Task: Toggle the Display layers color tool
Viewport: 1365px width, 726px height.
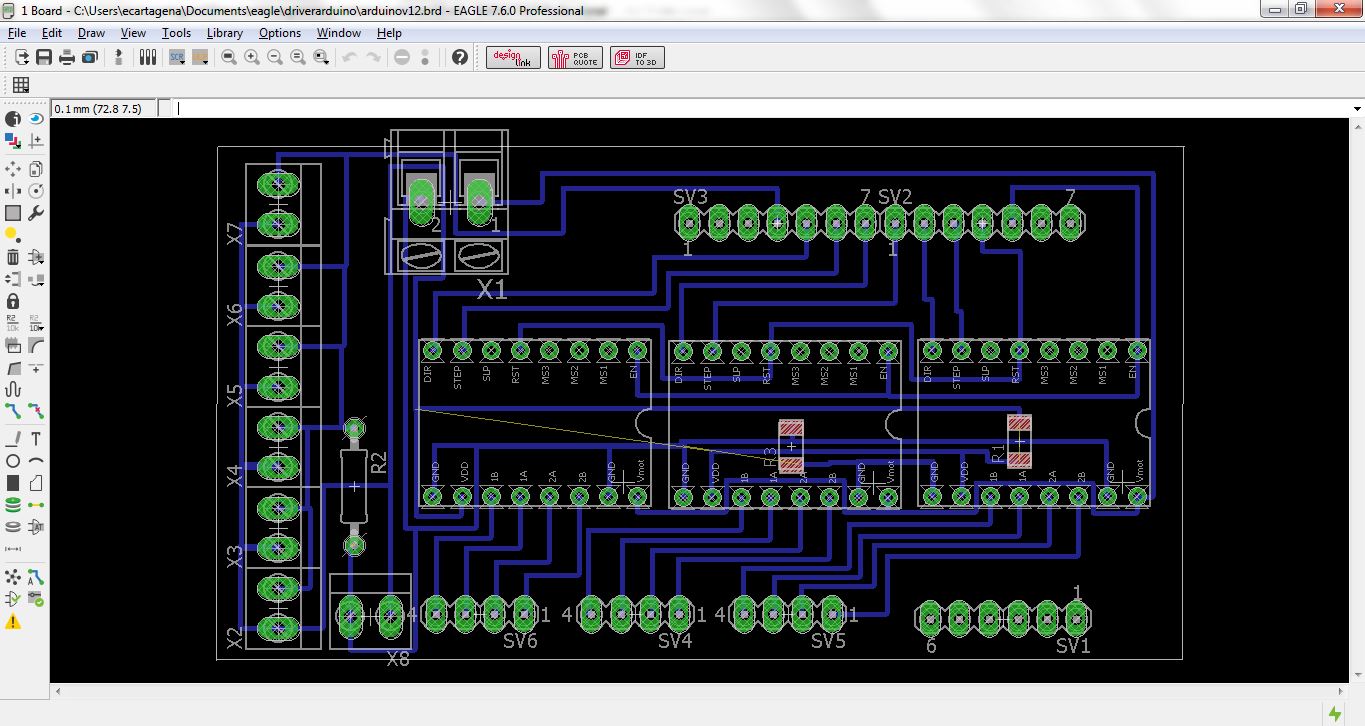Action: [x=13, y=141]
